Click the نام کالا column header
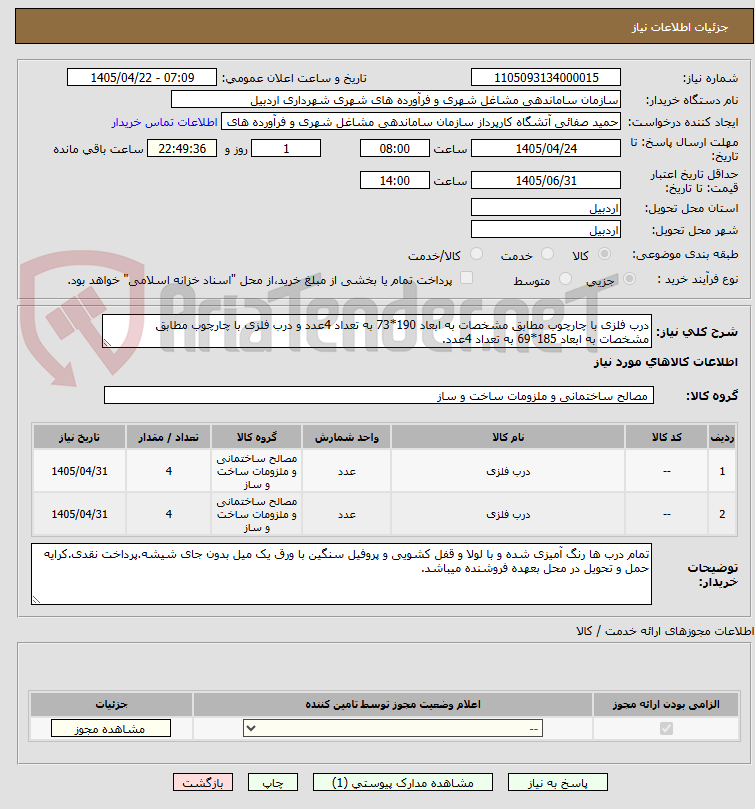 point(508,438)
